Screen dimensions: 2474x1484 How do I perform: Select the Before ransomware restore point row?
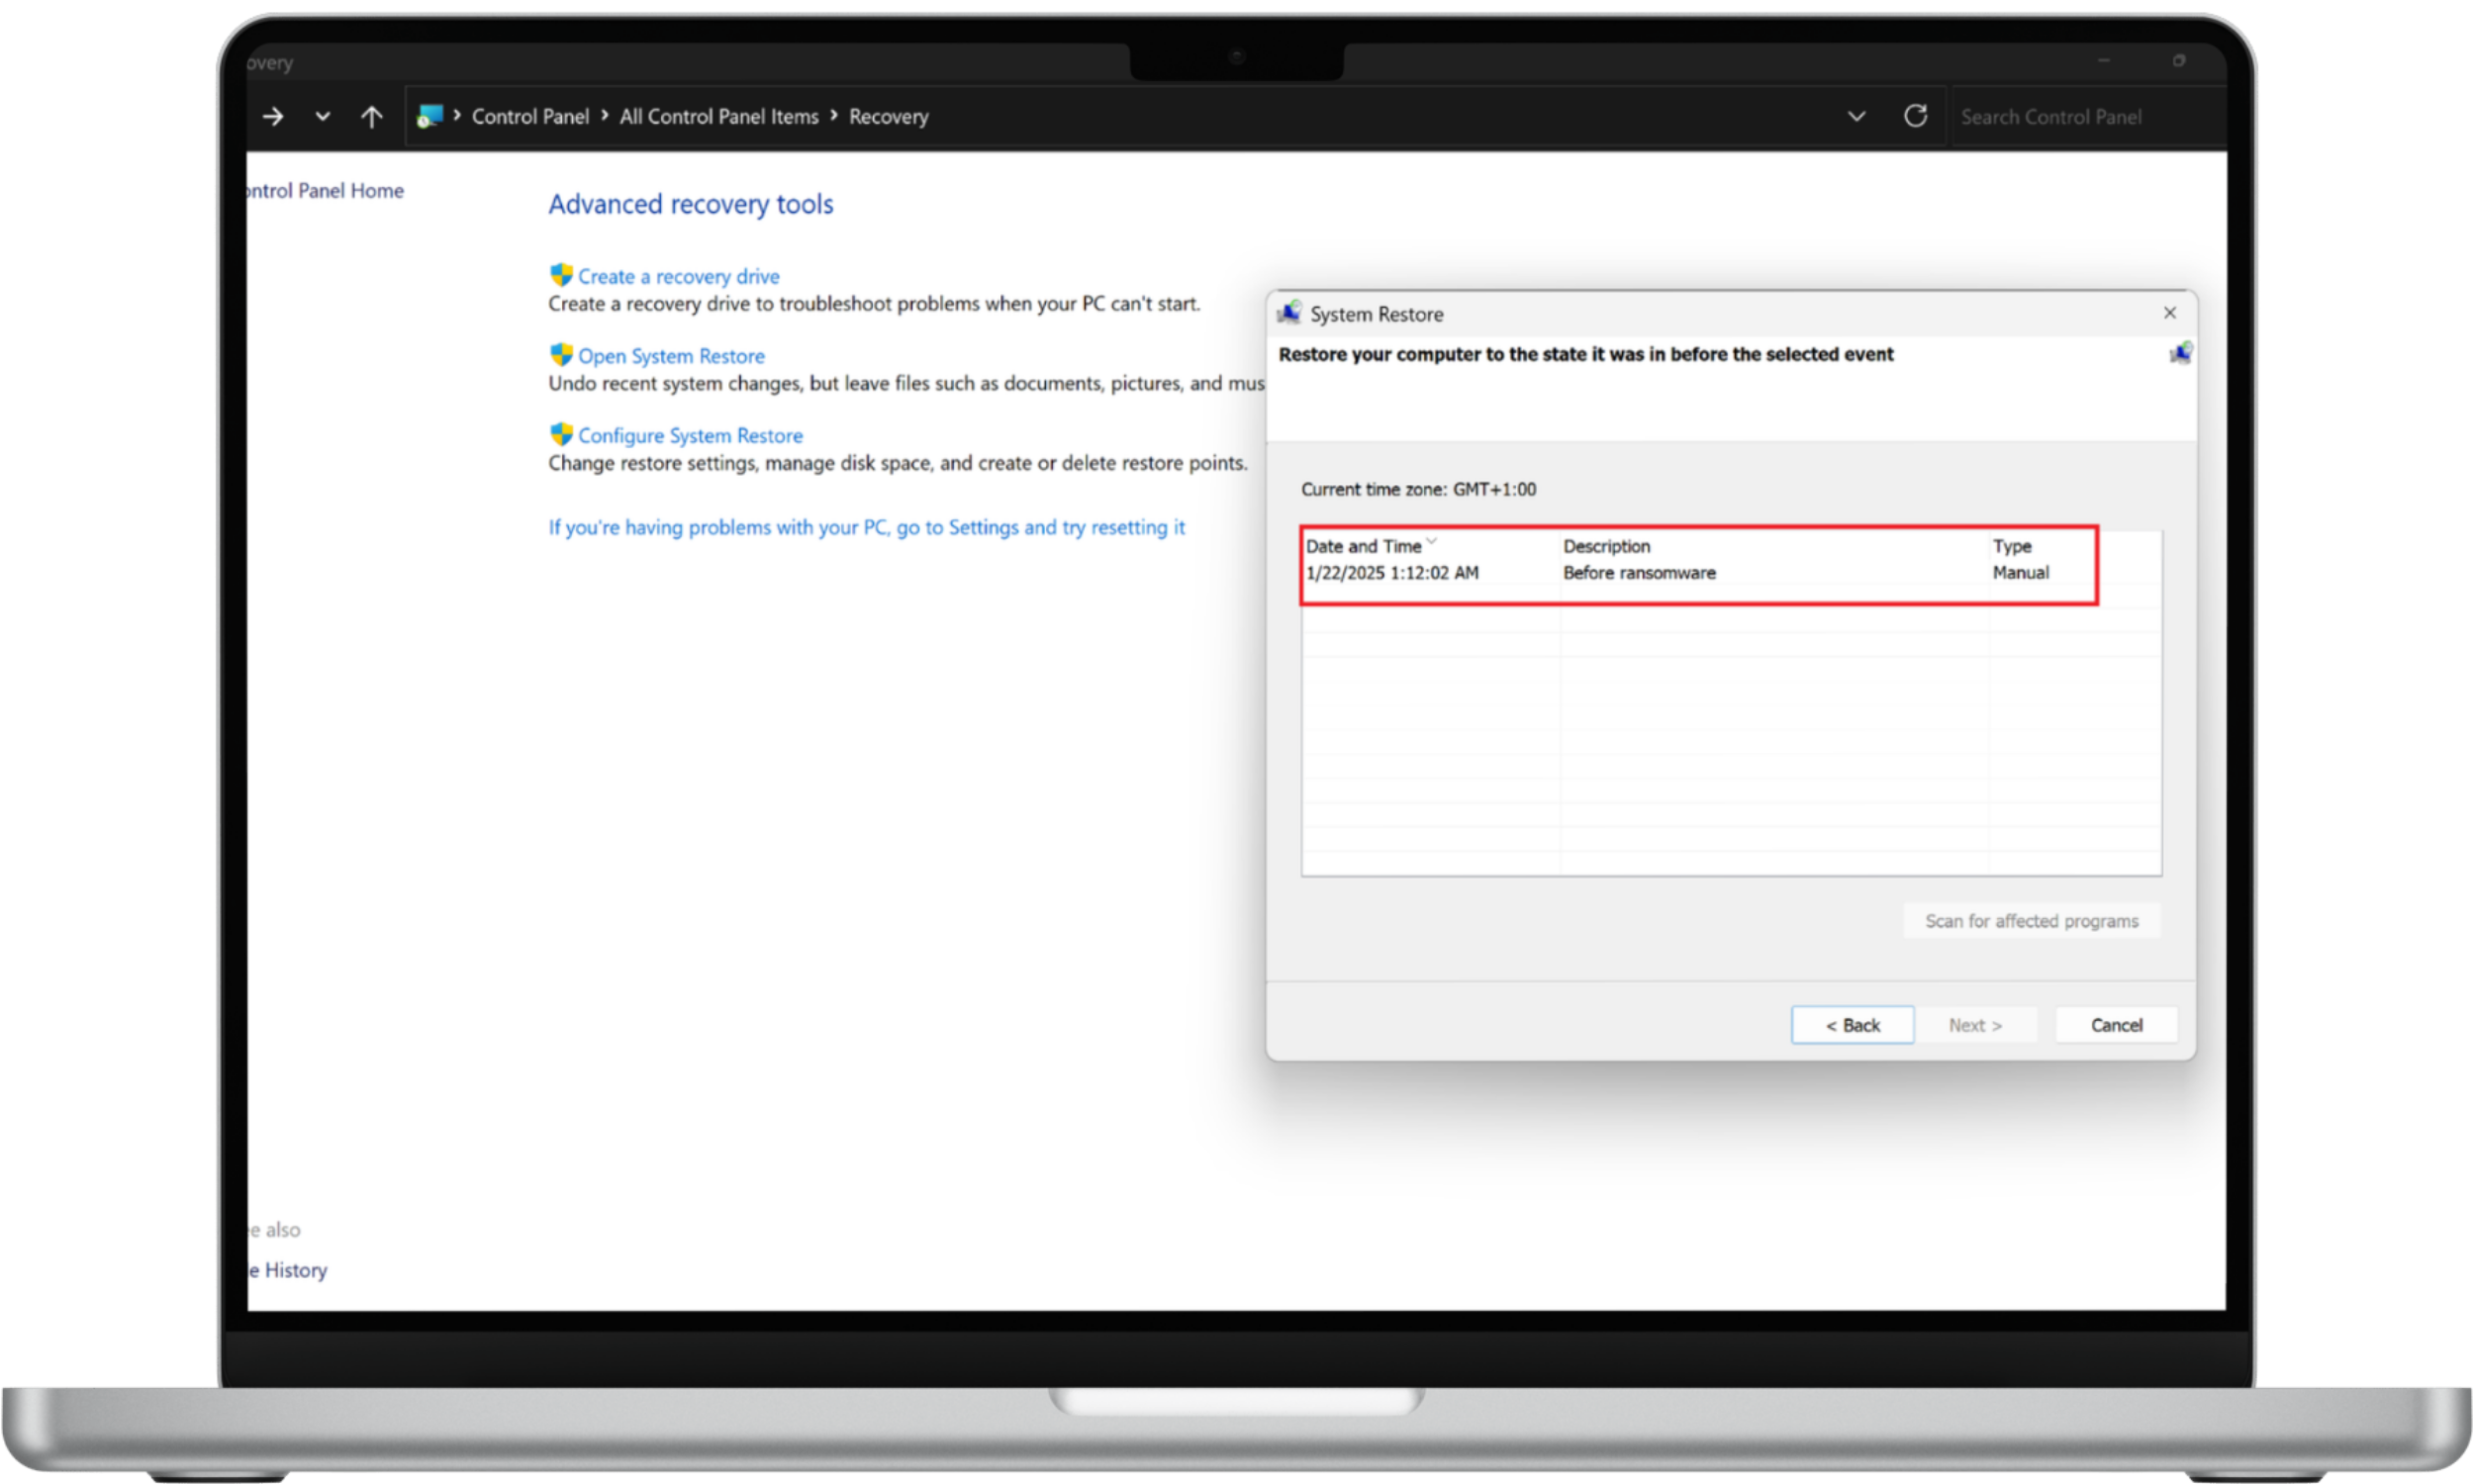(1640, 572)
